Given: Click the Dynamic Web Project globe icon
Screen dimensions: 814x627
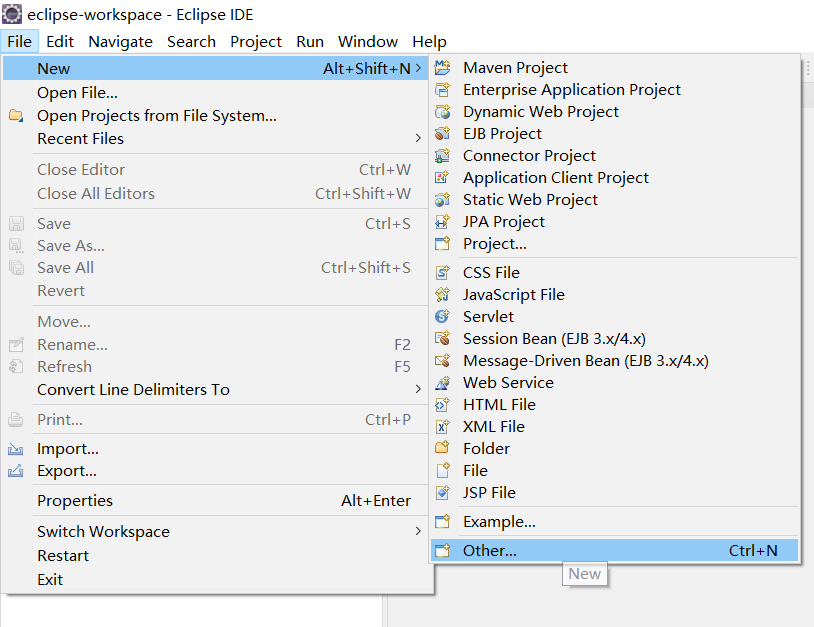Looking at the screenshot, I should (442, 112).
